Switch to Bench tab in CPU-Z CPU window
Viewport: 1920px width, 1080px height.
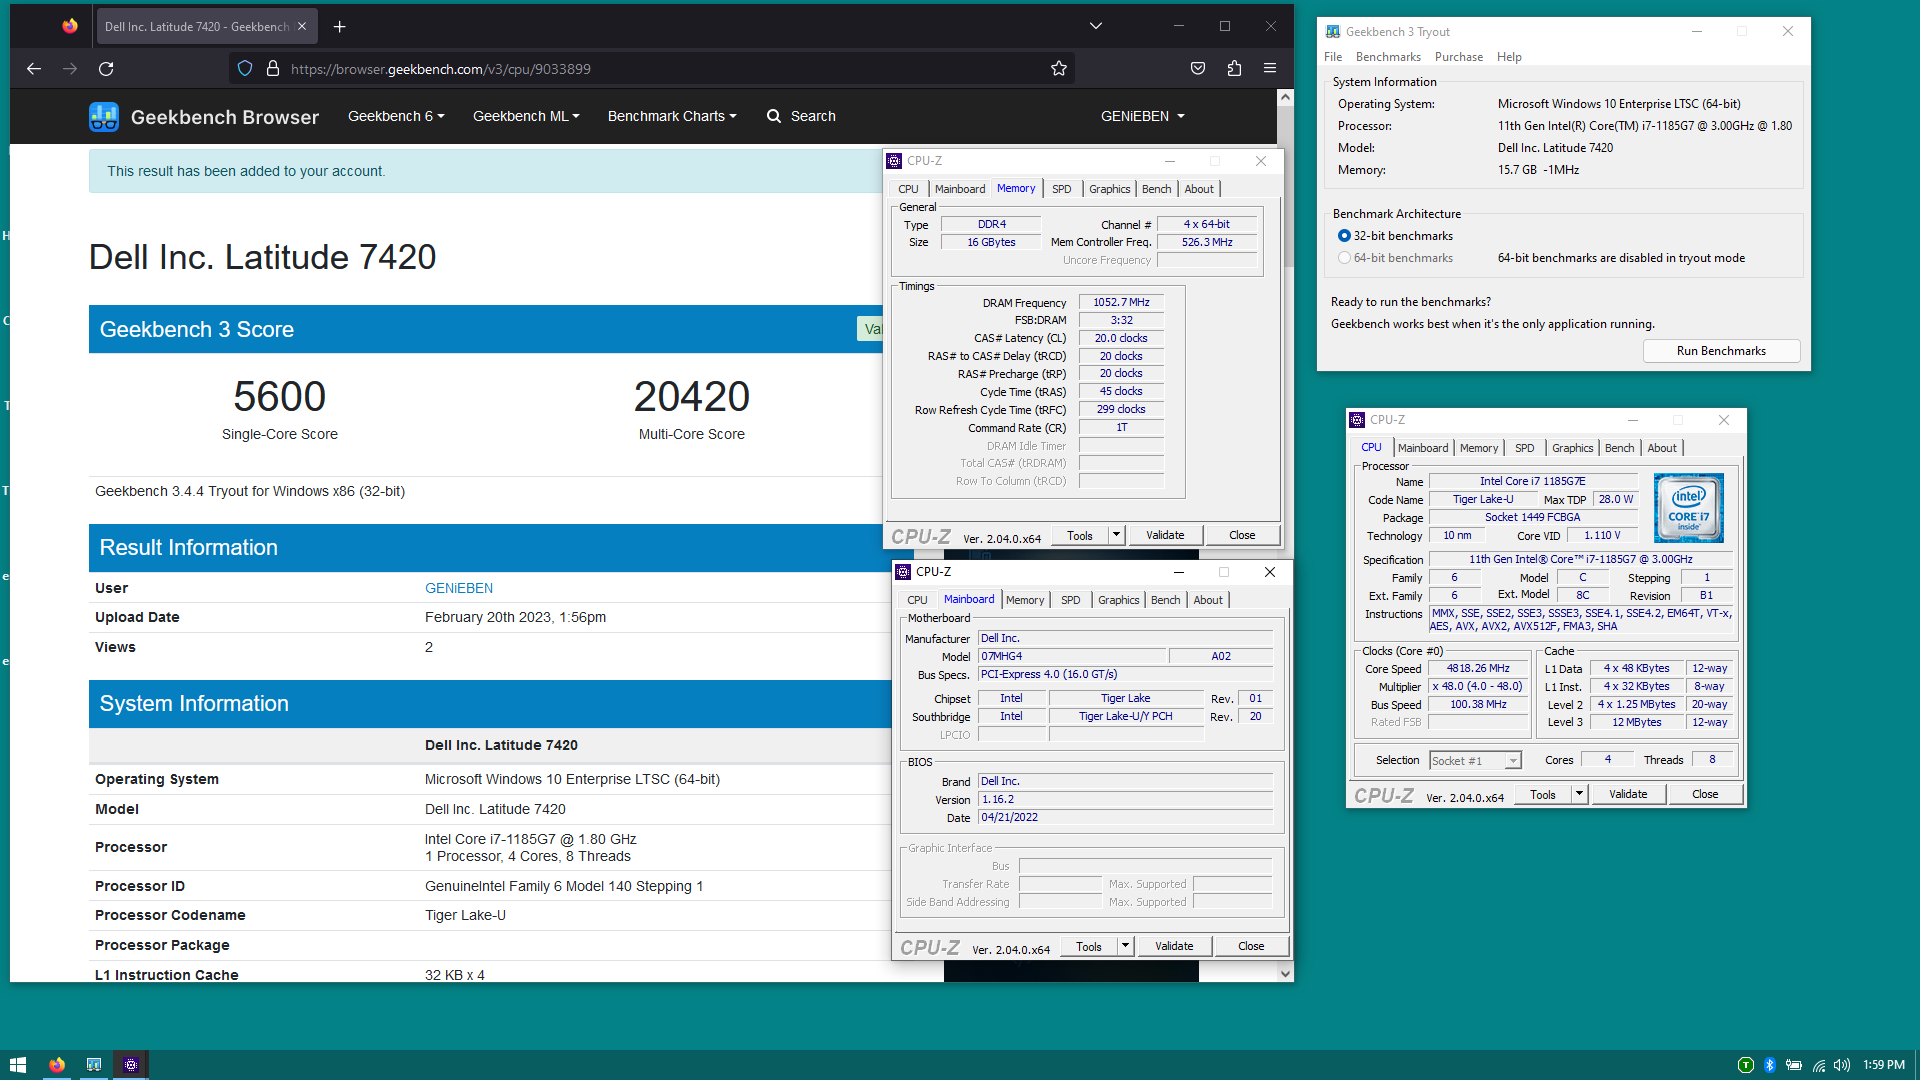(x=1620, y=448)
